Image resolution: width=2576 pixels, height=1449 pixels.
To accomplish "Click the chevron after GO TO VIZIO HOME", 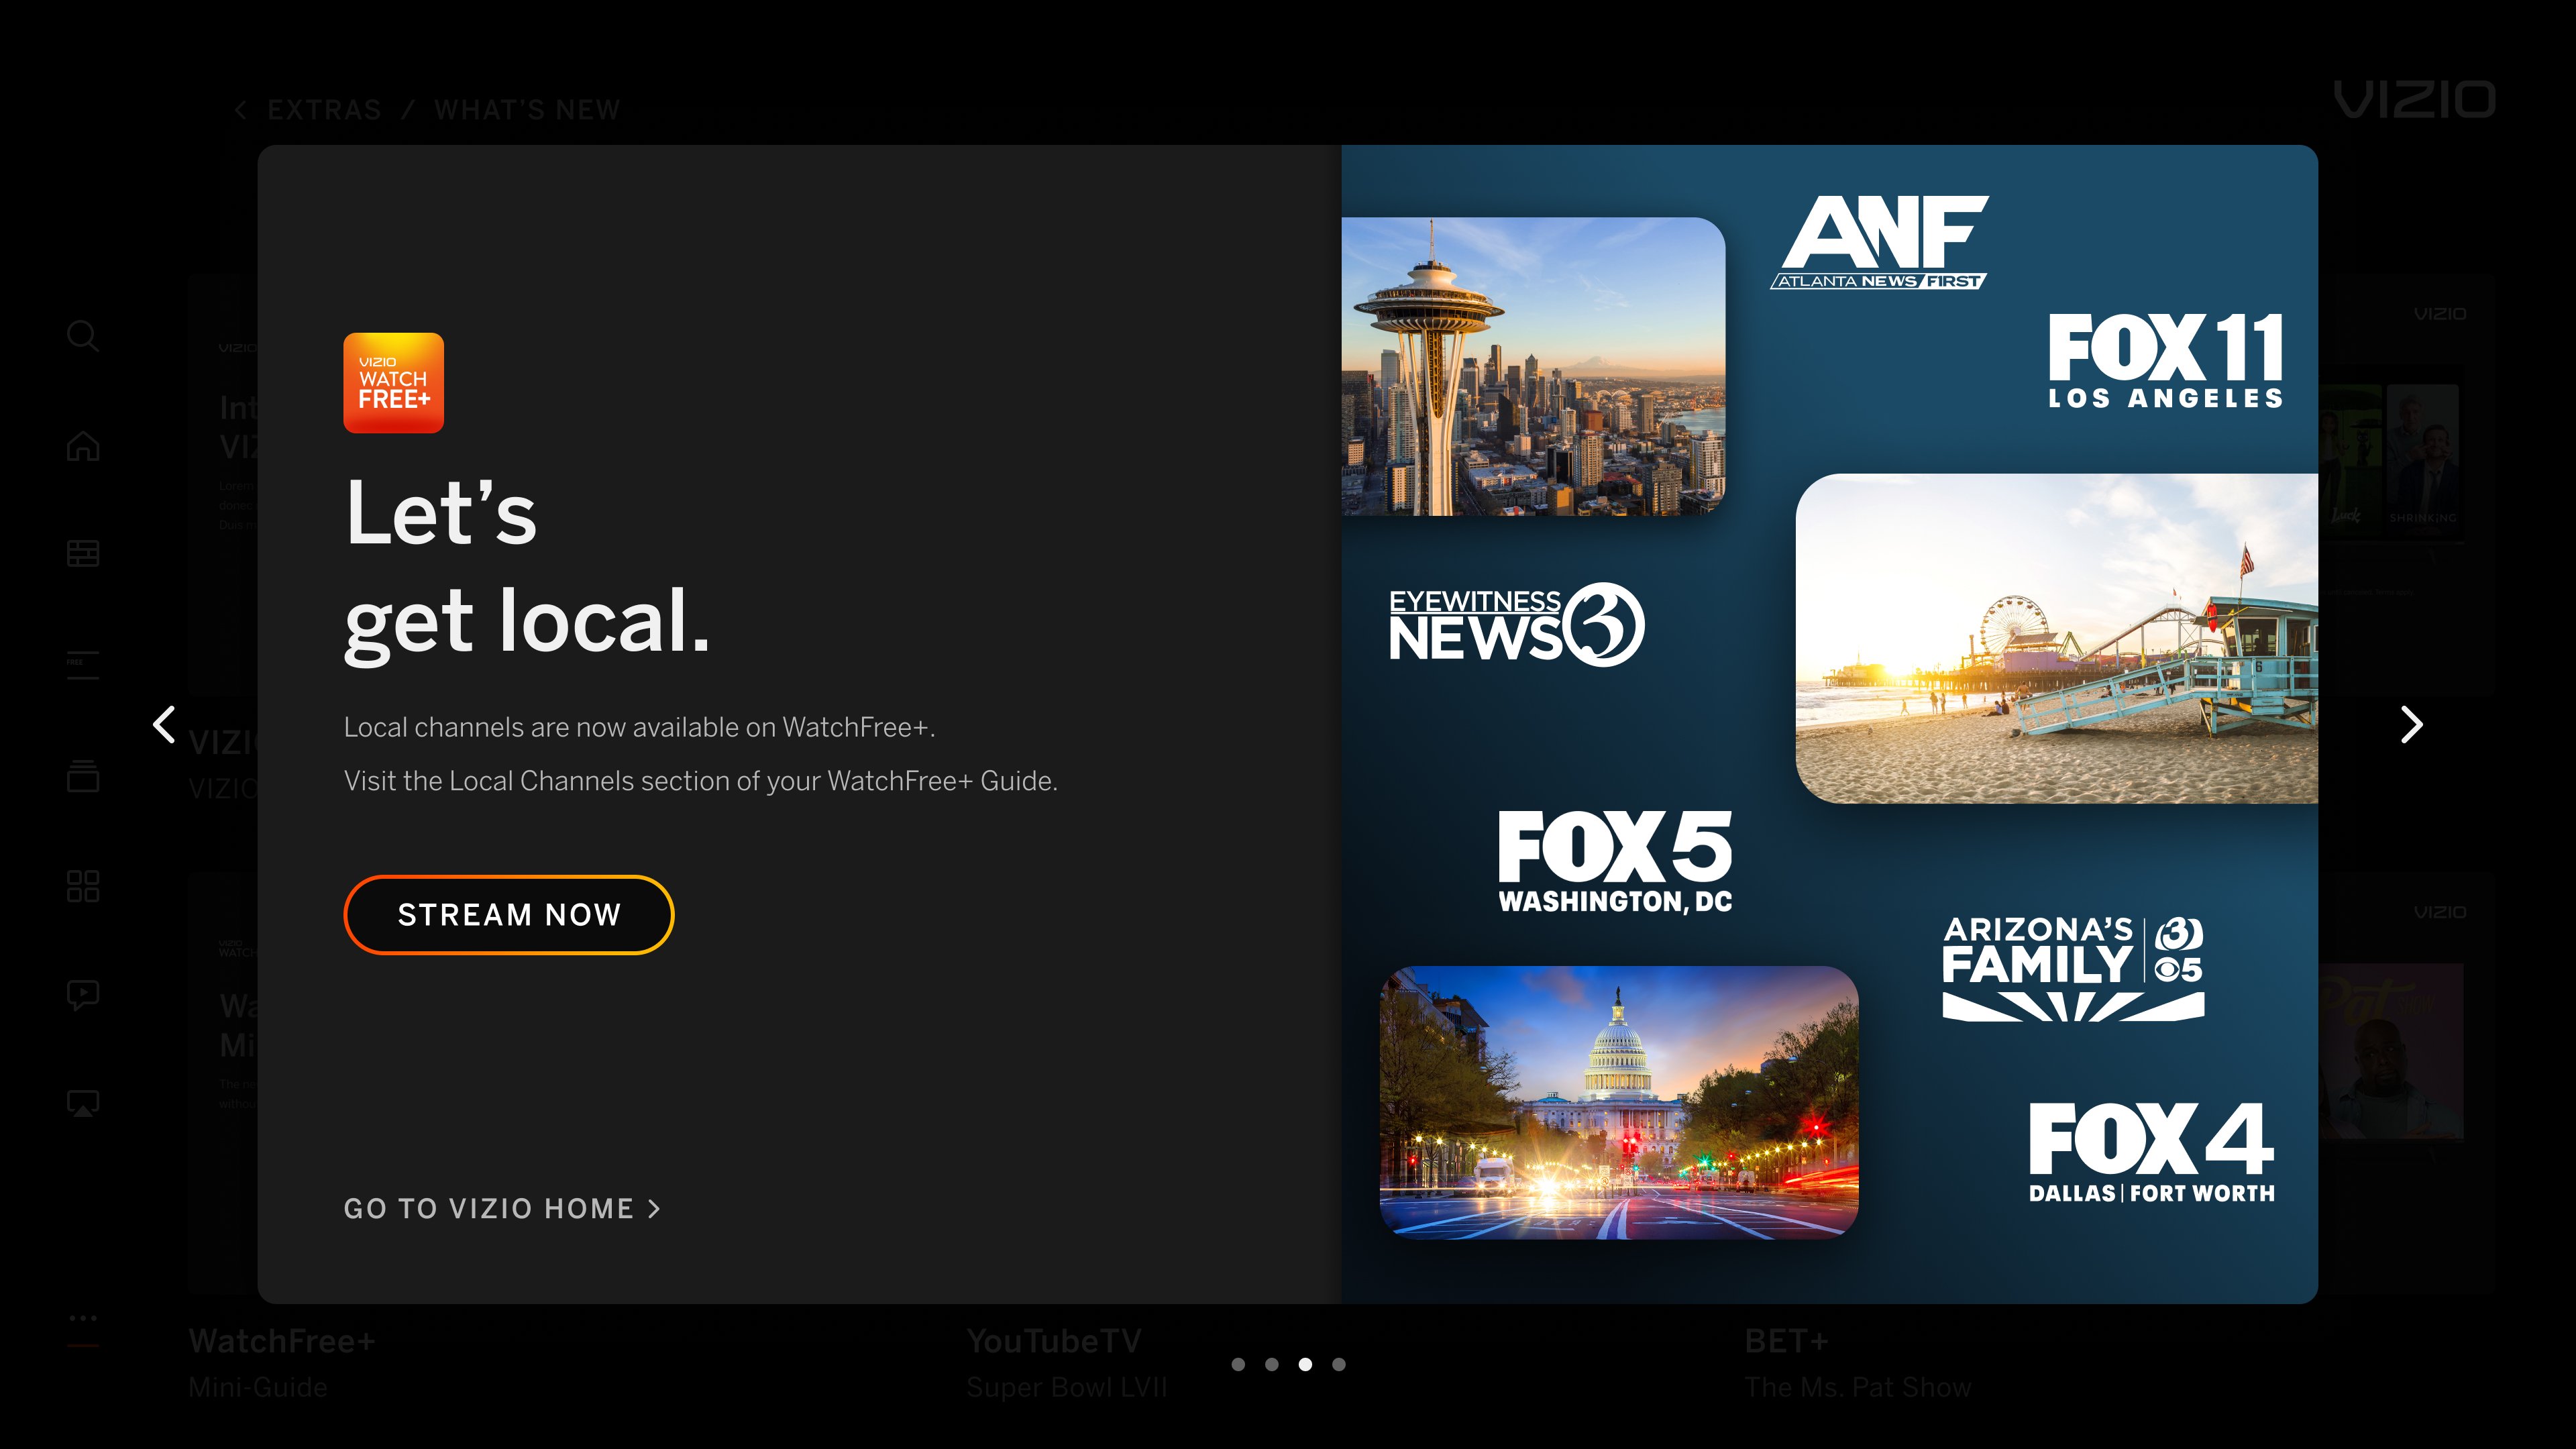I will tap(654, 1209).
